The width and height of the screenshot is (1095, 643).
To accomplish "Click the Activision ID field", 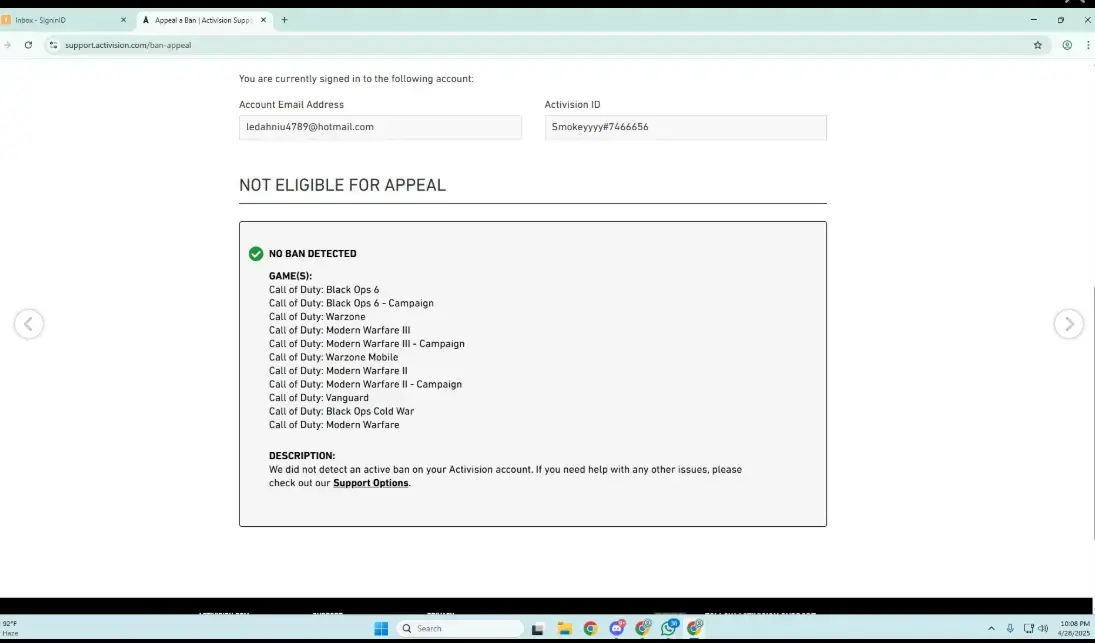I will coord(685,127).
